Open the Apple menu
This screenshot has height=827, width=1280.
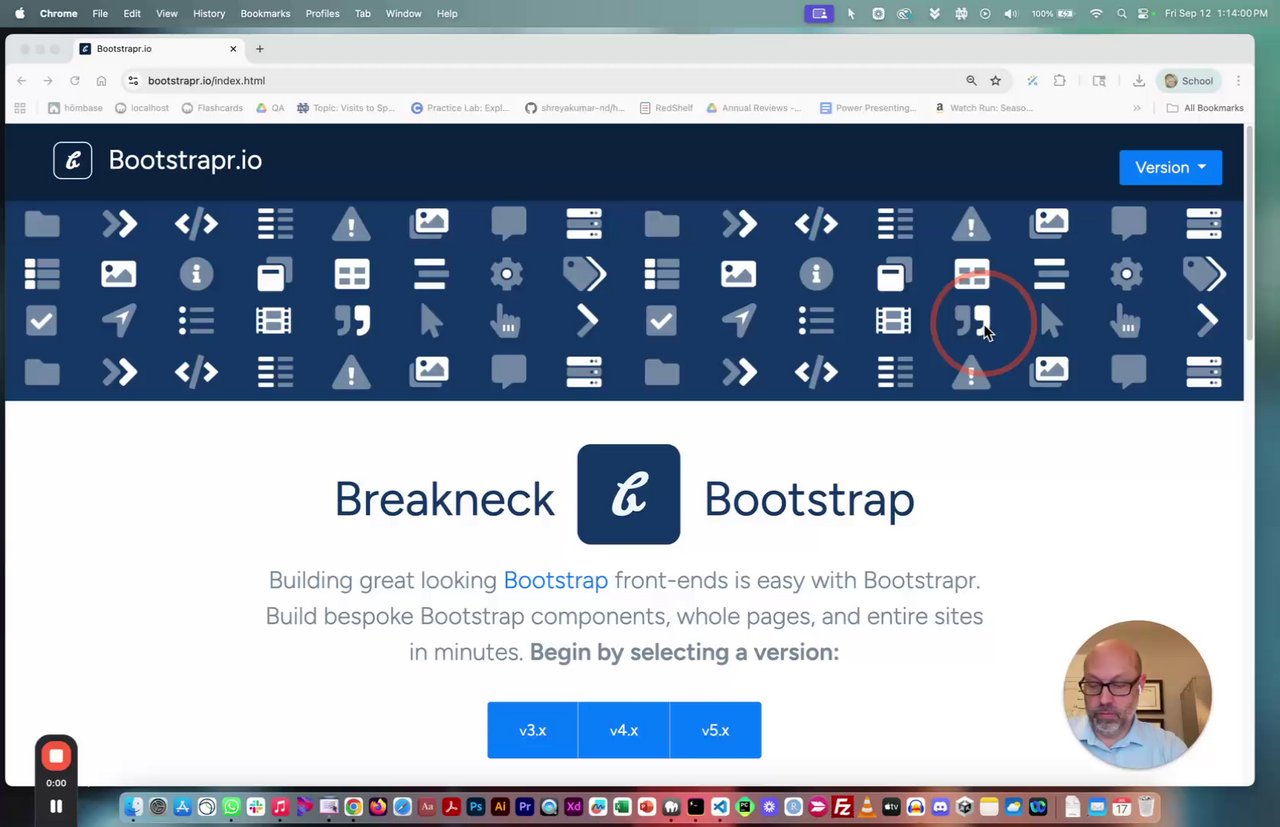(19, 13)
